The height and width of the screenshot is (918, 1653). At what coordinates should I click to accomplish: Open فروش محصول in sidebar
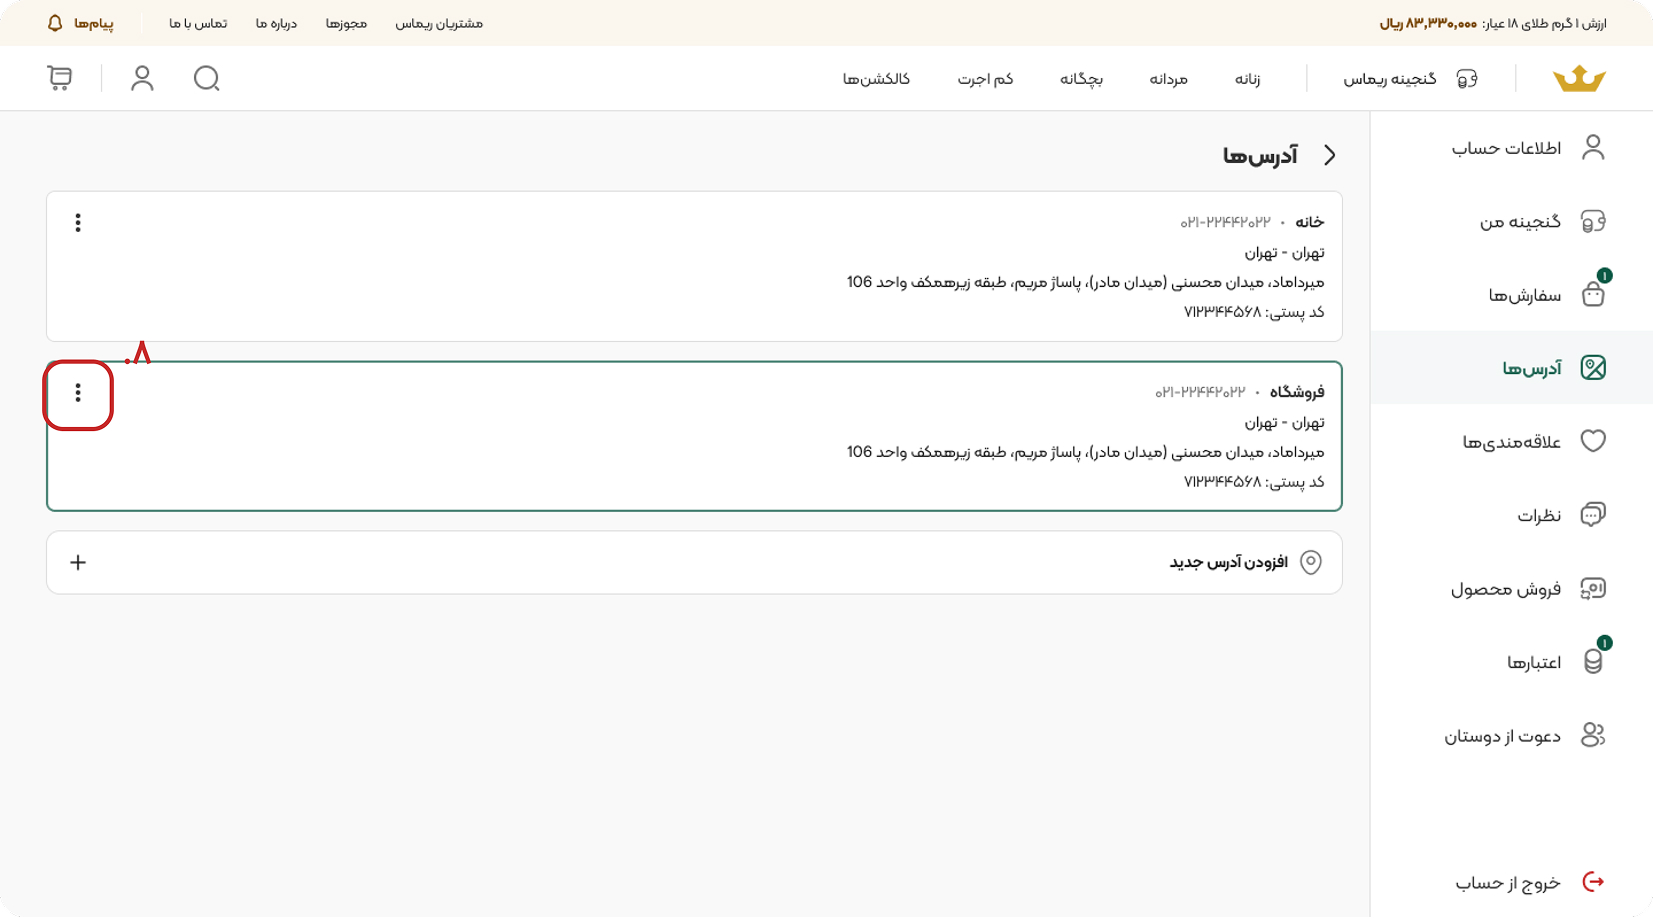pyautogui.click(x=1506, y=589)
